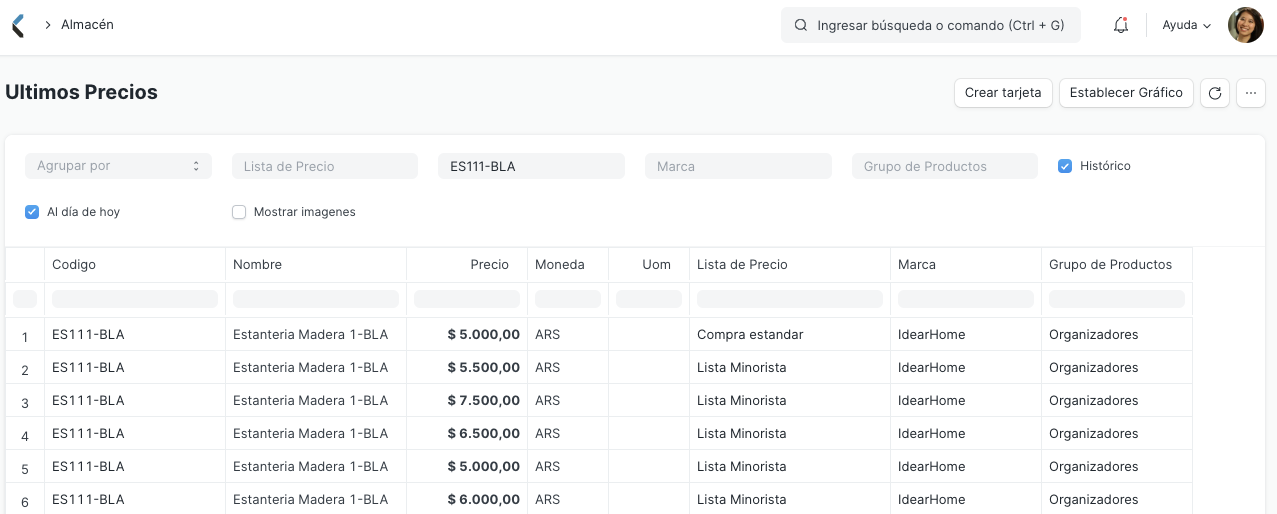Click the Lista de Precio column header
The width and height of the screenshot is (1277, 514).
[790, 265]
